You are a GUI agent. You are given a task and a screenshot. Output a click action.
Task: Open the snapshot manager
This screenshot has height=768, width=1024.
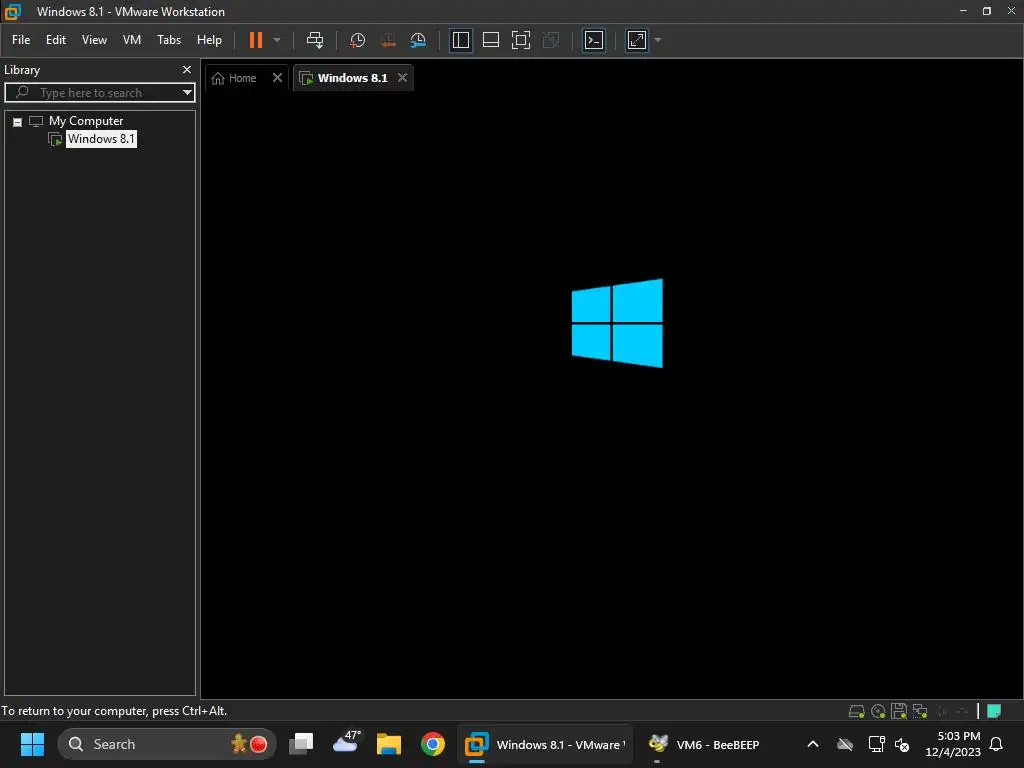pyautogui.click(x=418, y=40)
